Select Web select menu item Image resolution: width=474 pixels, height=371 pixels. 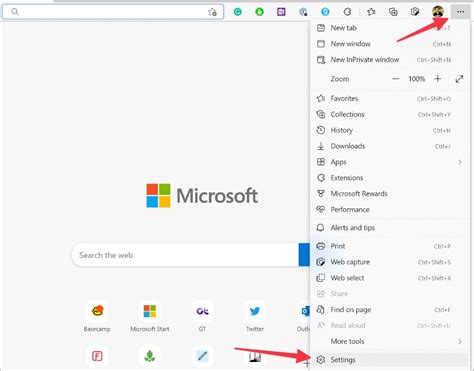coord(390,278)
